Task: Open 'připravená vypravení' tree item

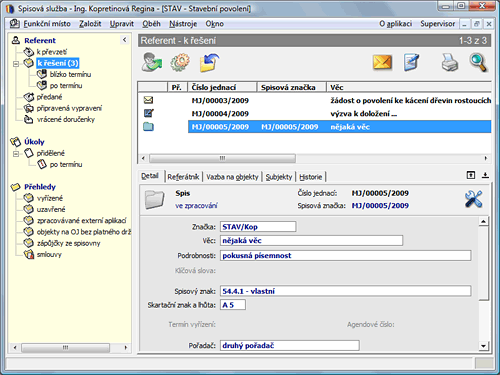Action: tap(69, 108)
